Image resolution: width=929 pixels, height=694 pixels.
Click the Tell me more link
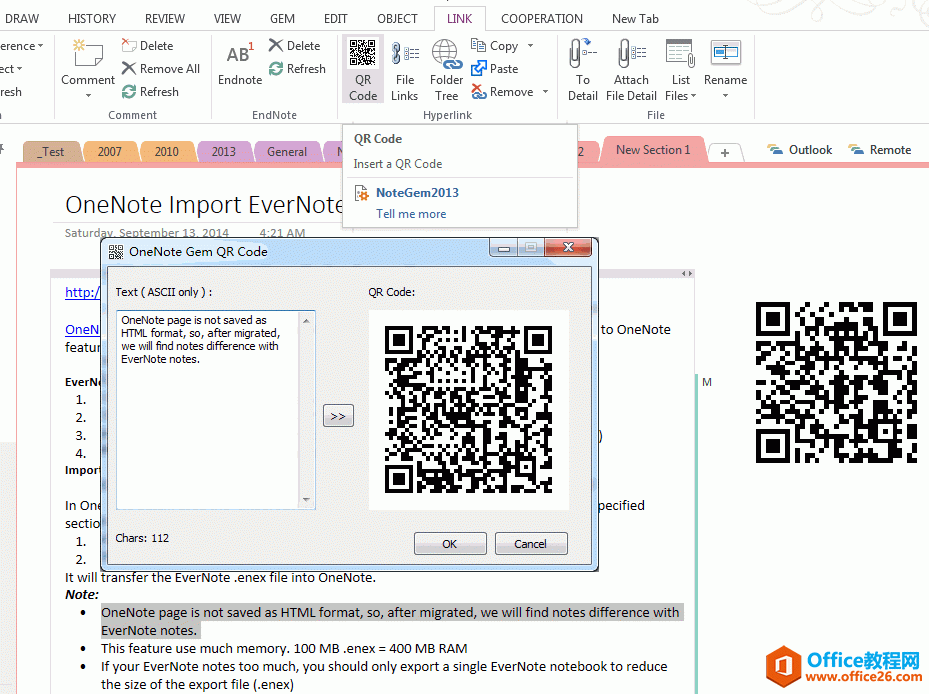410,213
